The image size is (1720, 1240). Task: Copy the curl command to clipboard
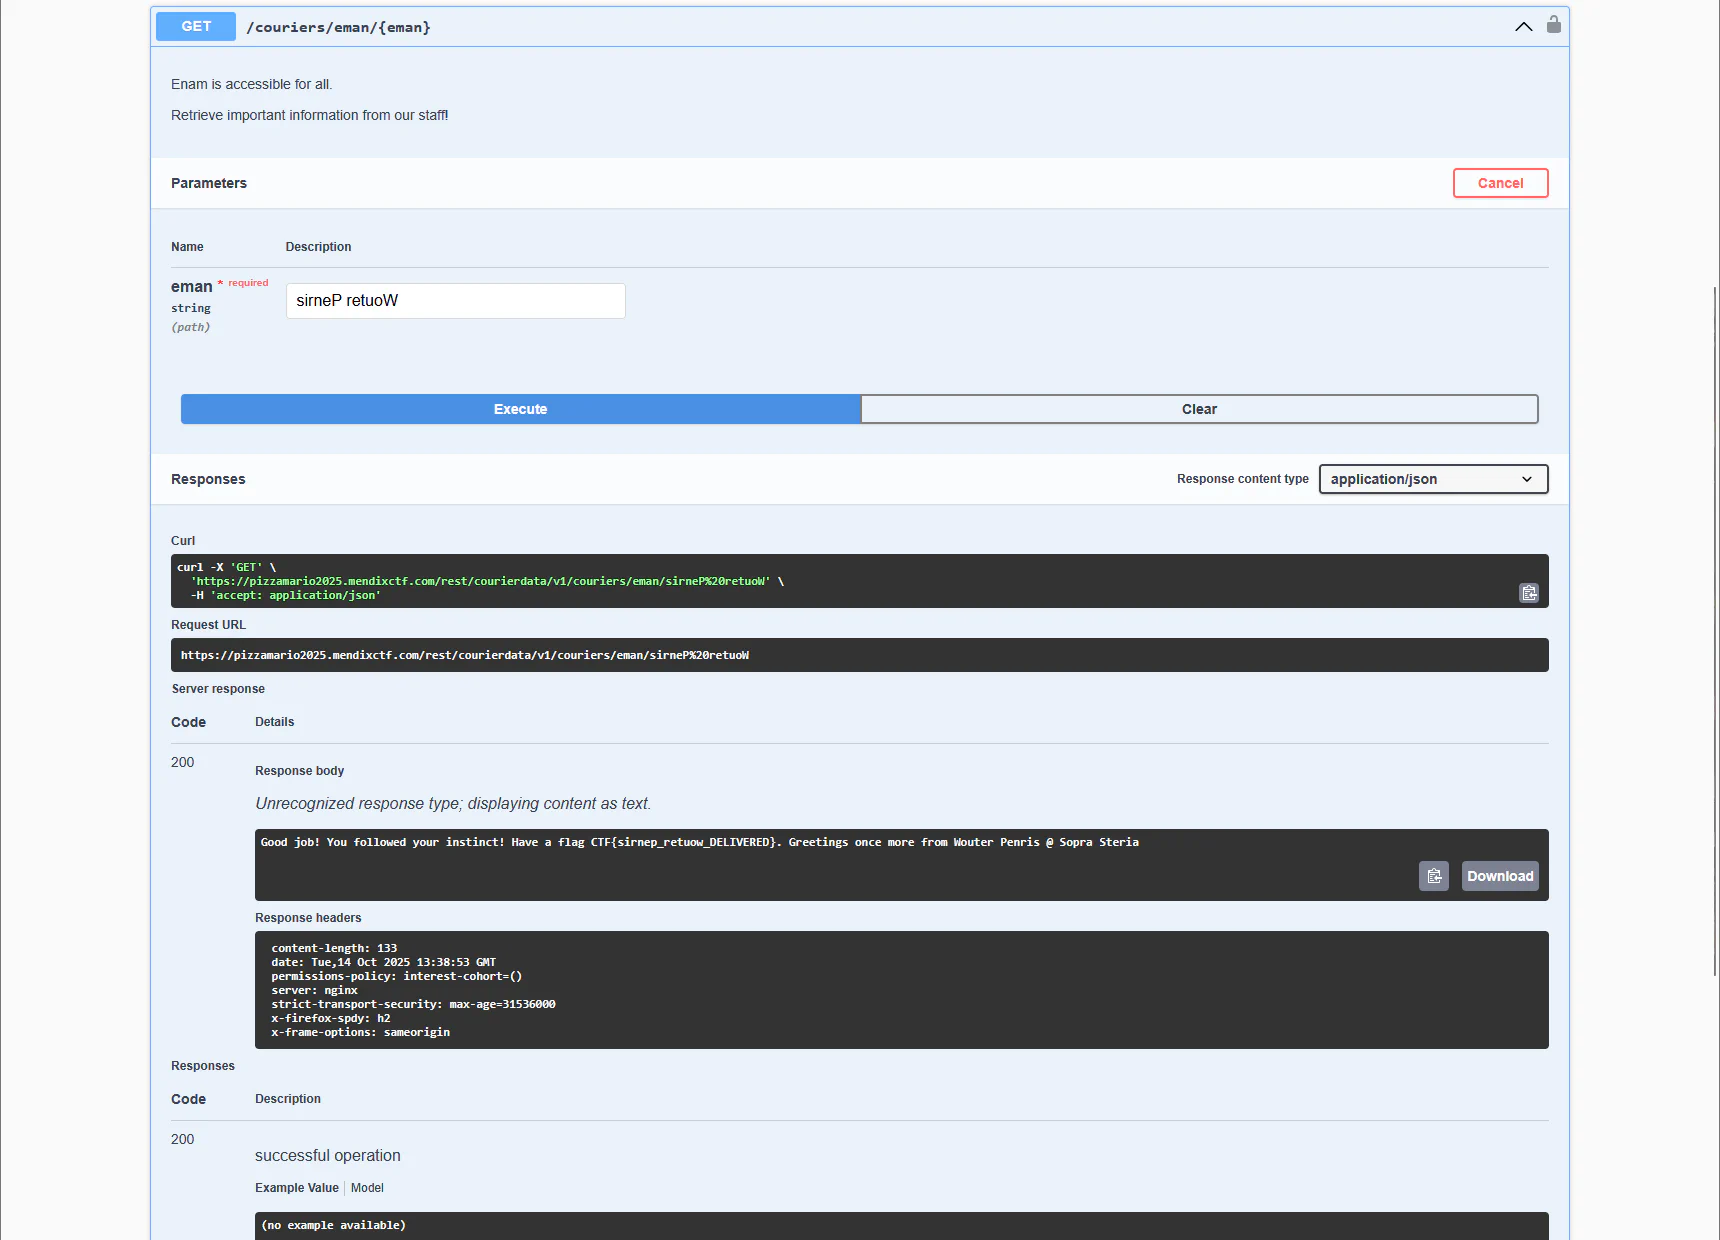pos(1529,593)
